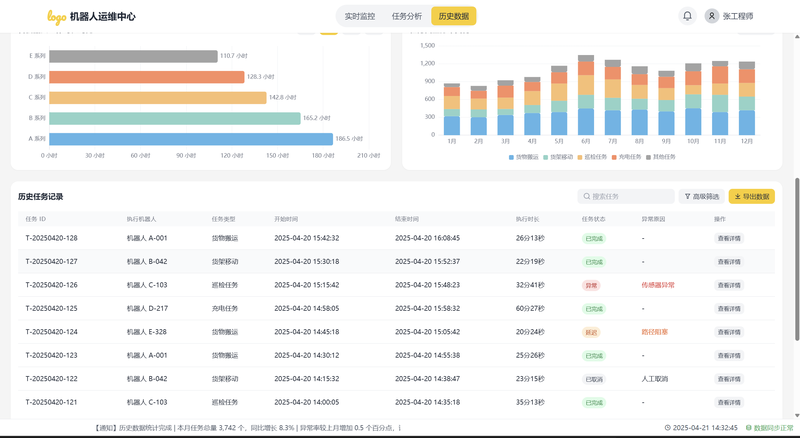The image size is (800, 438).
Task: Click the 12月 stacked bar
Action: point(747,98)
